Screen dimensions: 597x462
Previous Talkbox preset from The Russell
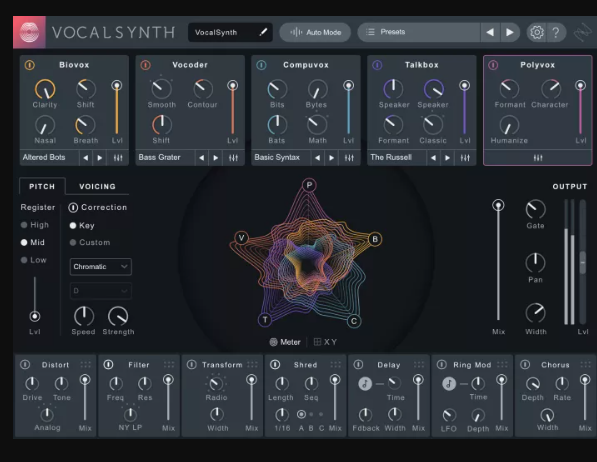433,158
